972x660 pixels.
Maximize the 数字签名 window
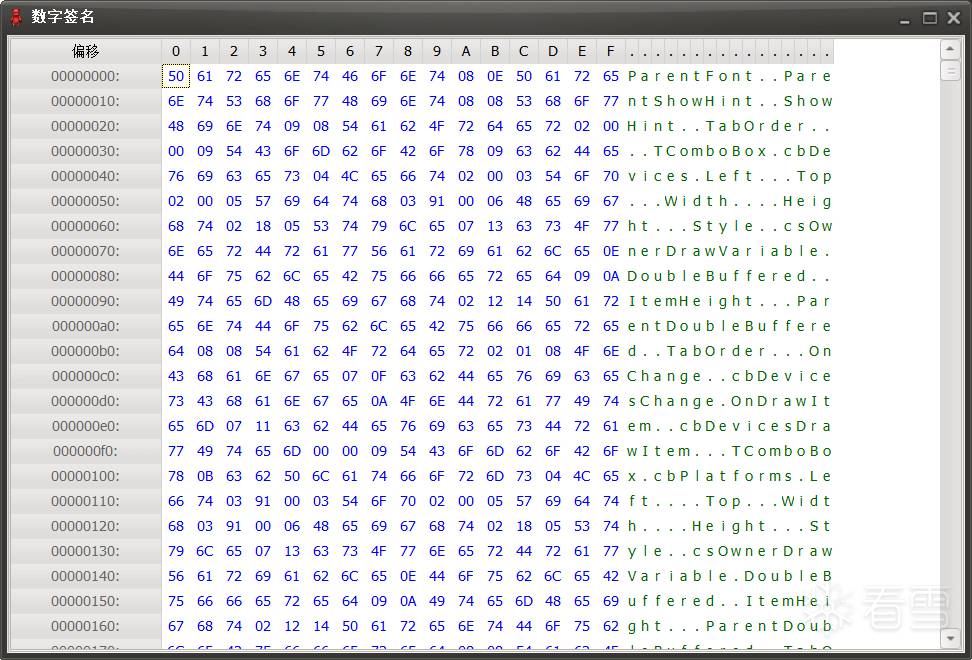pos(930,18)
